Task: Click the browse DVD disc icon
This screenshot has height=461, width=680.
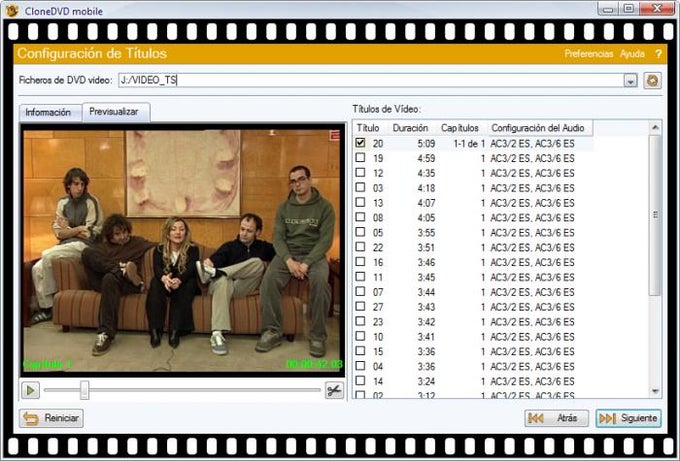Action: (652, 81)
